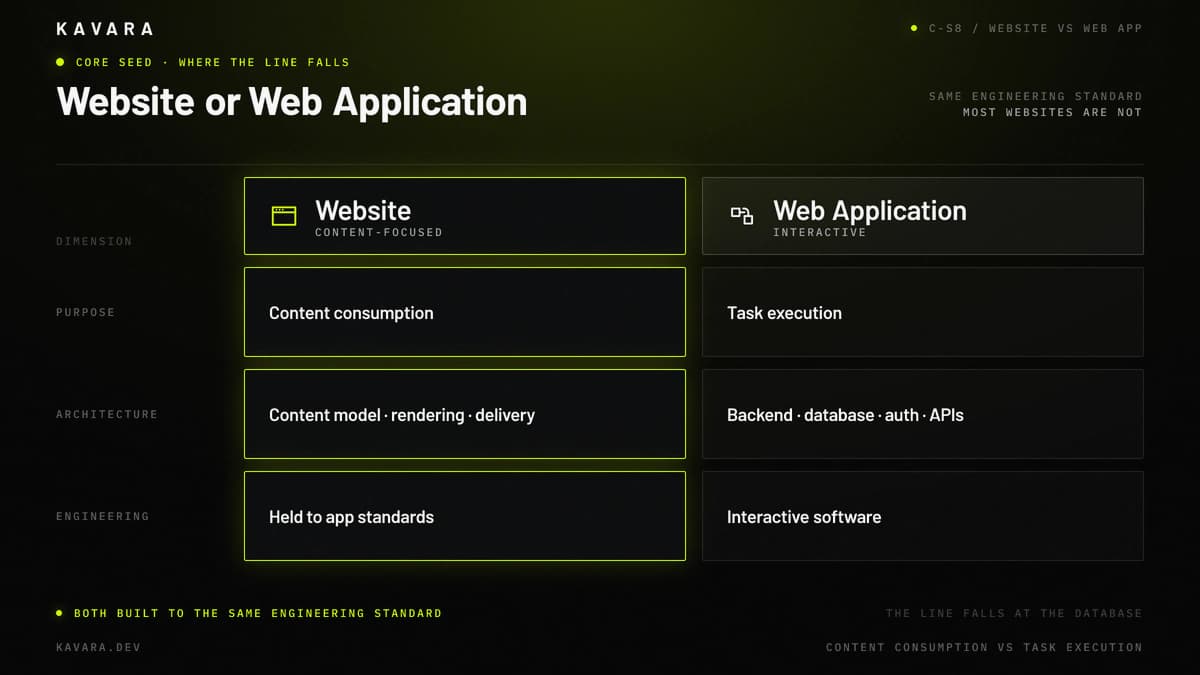This screenshot has height=675, width=1200.
Task: Click the 'Content consumption' cell
Action: click(x=465, y=312)
